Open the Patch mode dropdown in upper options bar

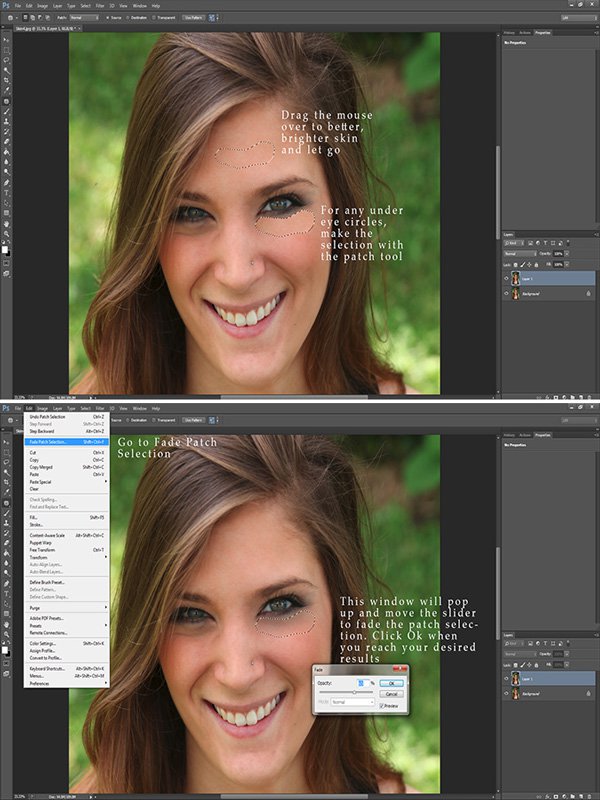pos(83,18)
